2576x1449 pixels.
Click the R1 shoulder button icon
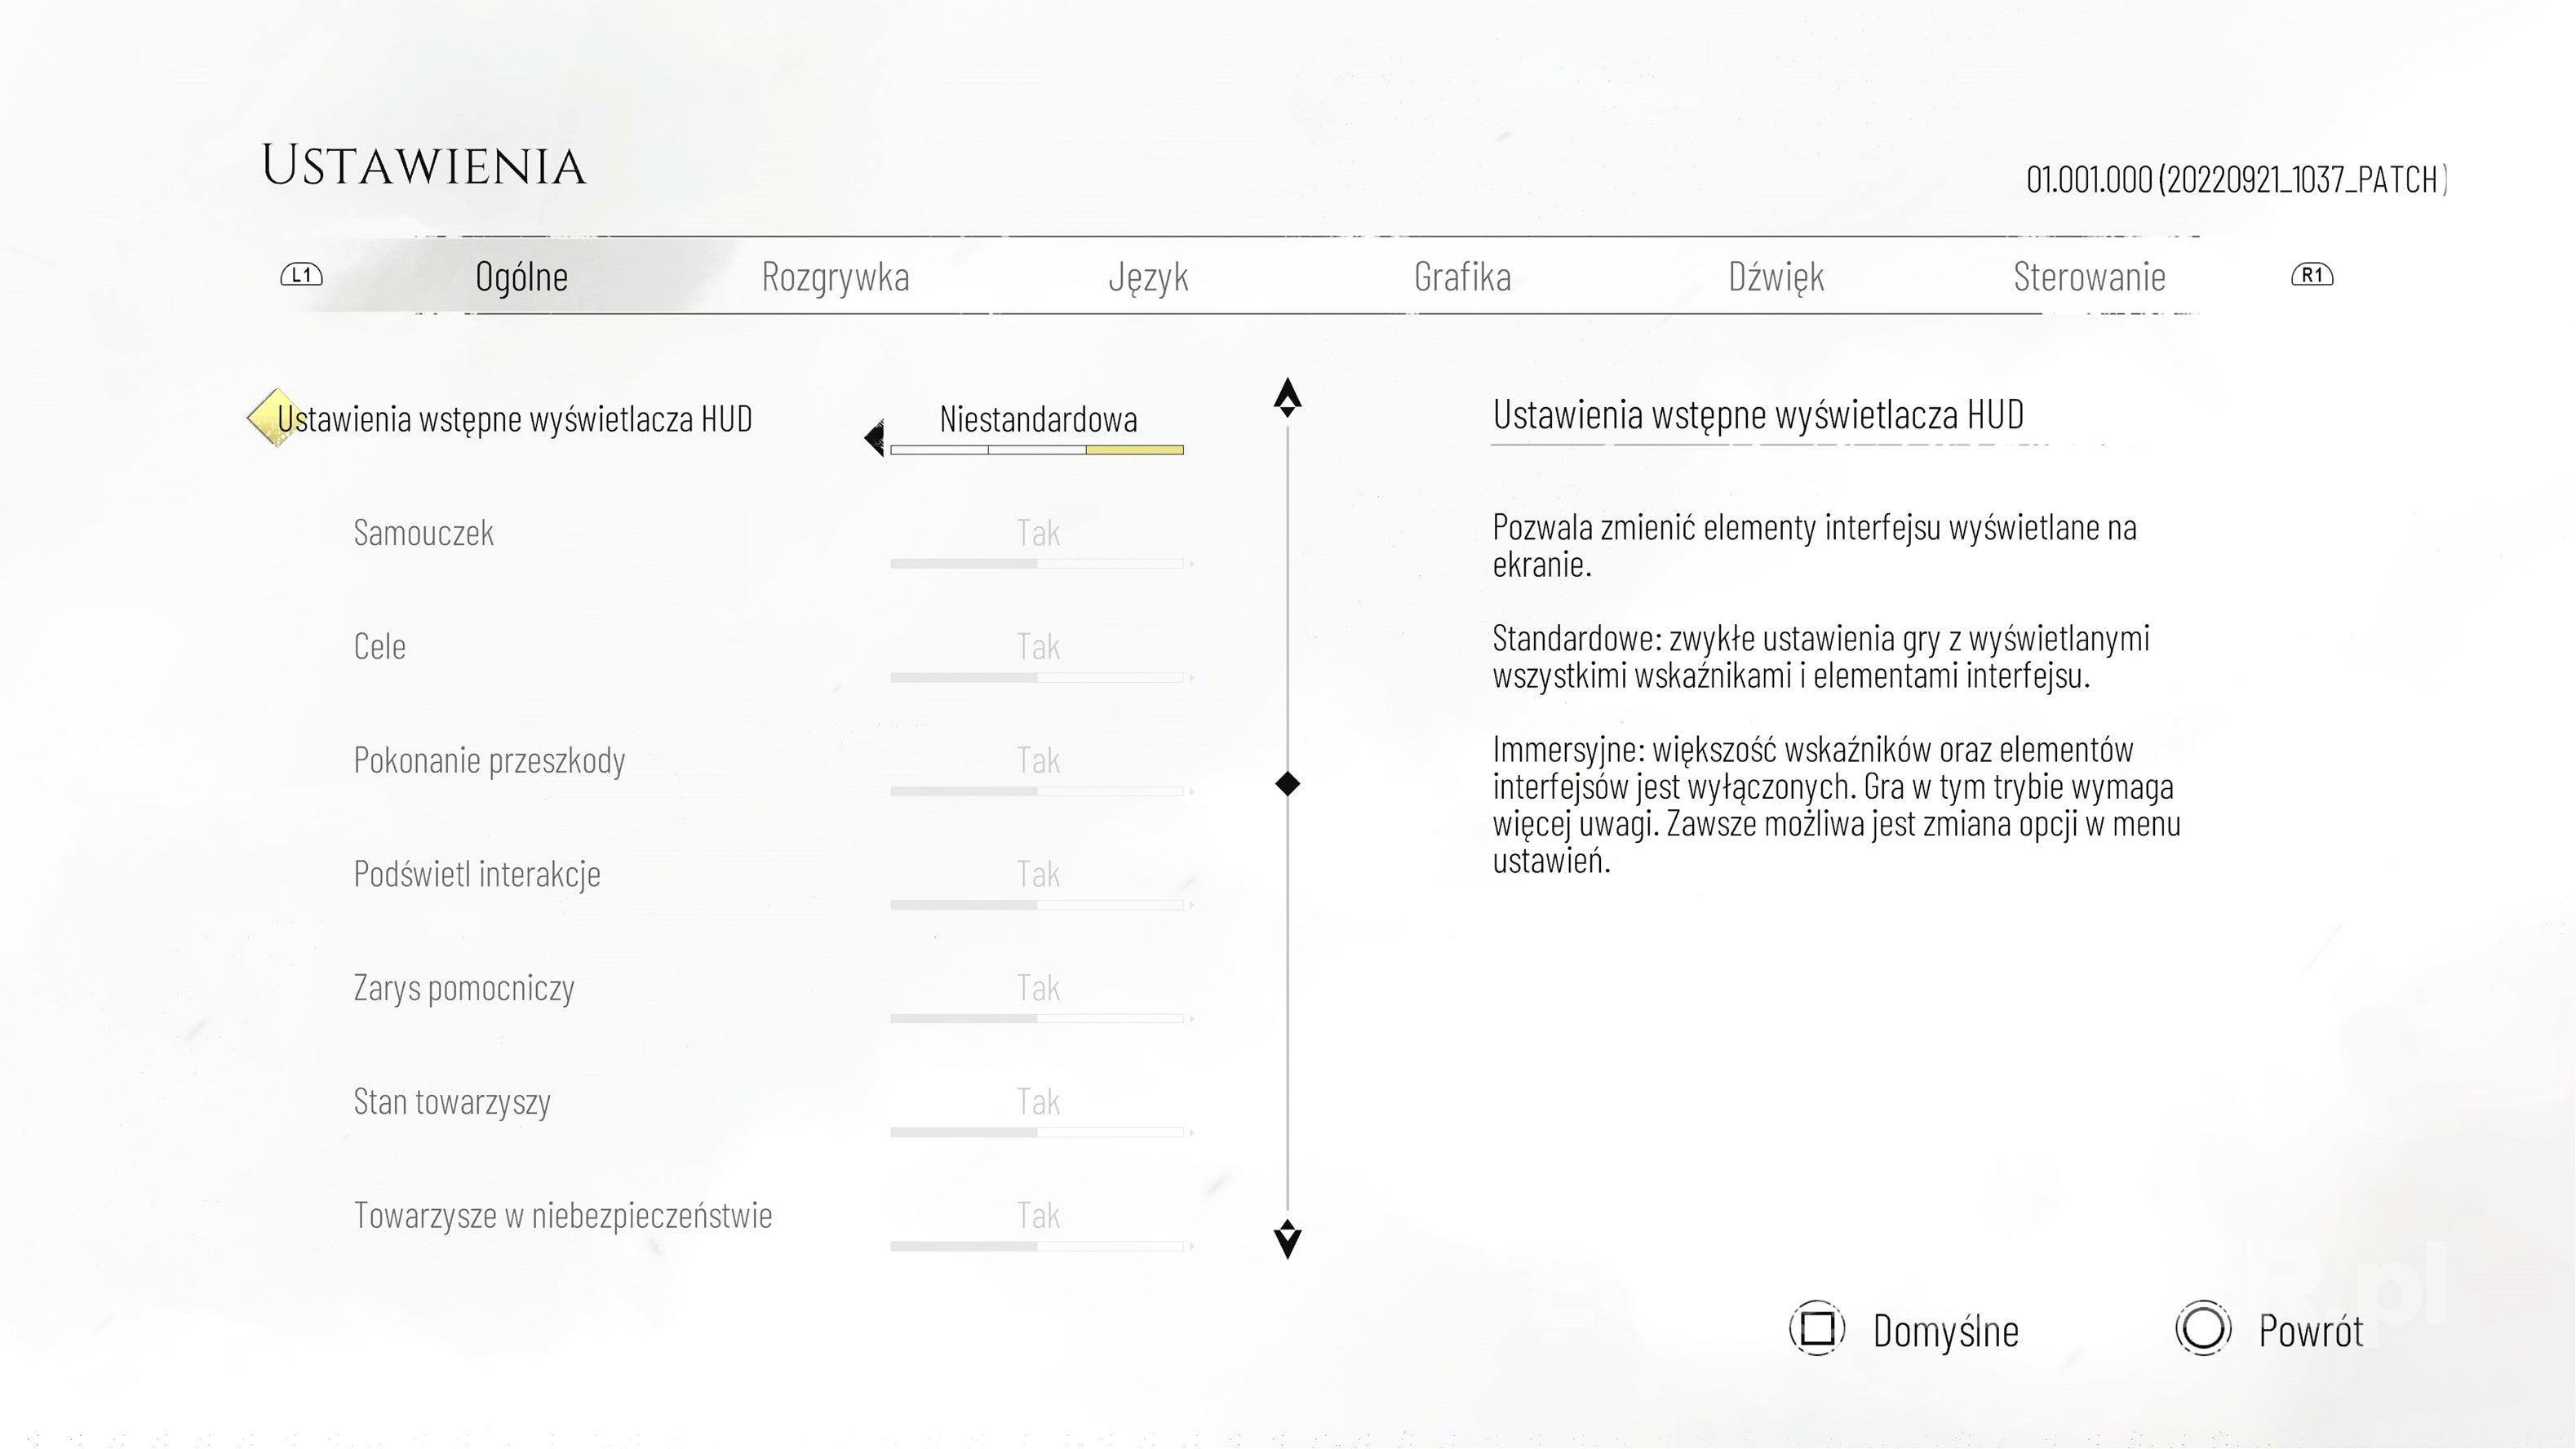point(2312,275)
